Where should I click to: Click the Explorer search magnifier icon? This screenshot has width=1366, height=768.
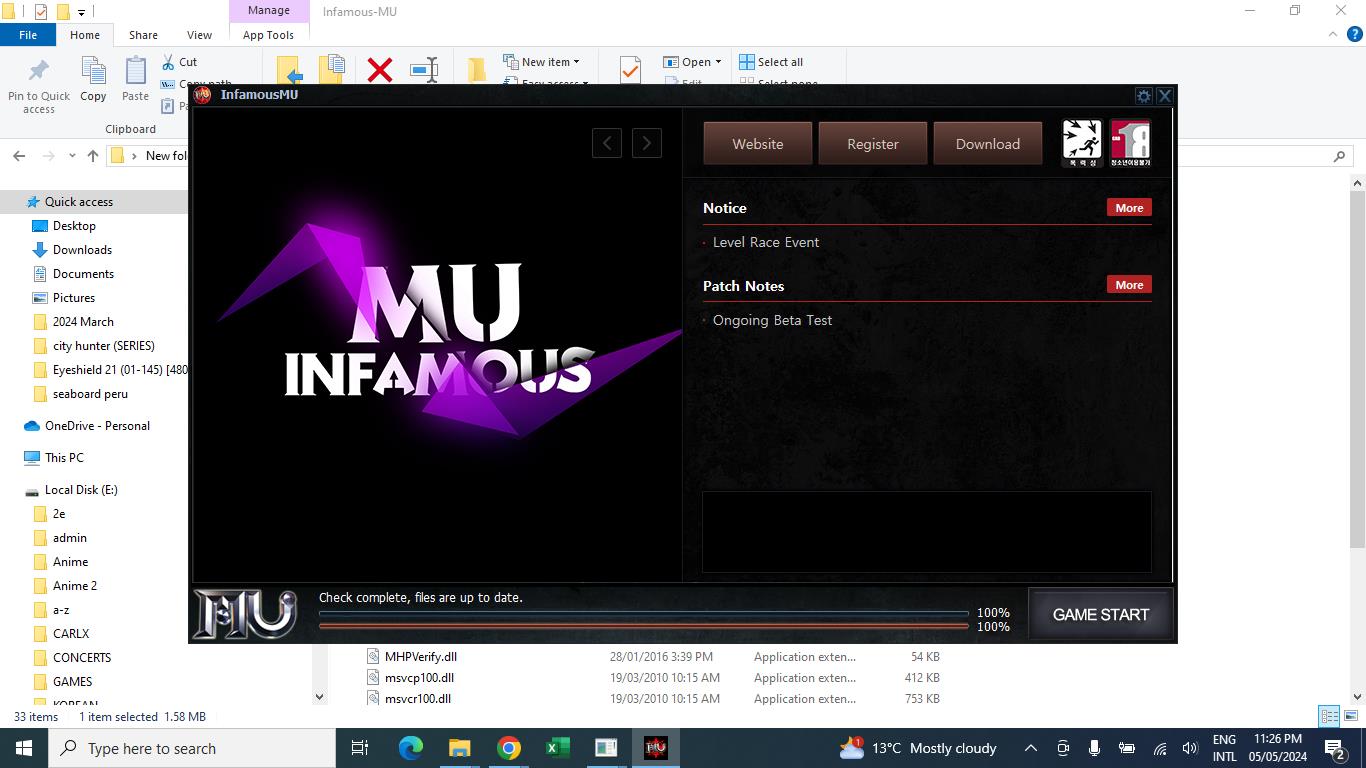1340,156
